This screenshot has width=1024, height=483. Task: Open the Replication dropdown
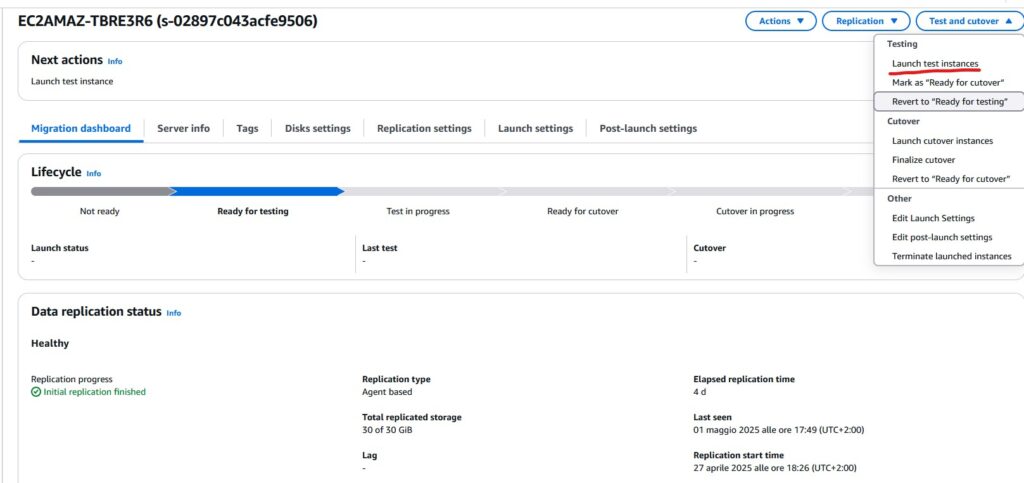coord(866,21)
